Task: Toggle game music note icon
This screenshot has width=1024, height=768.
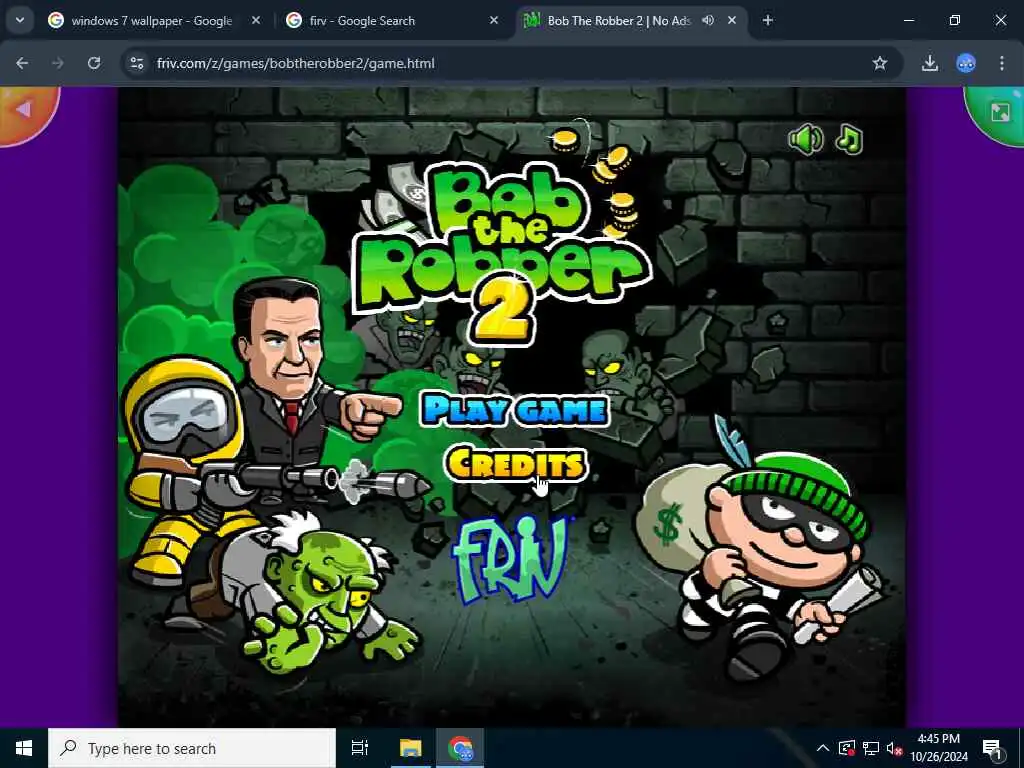Action: [x=849, y=139]
